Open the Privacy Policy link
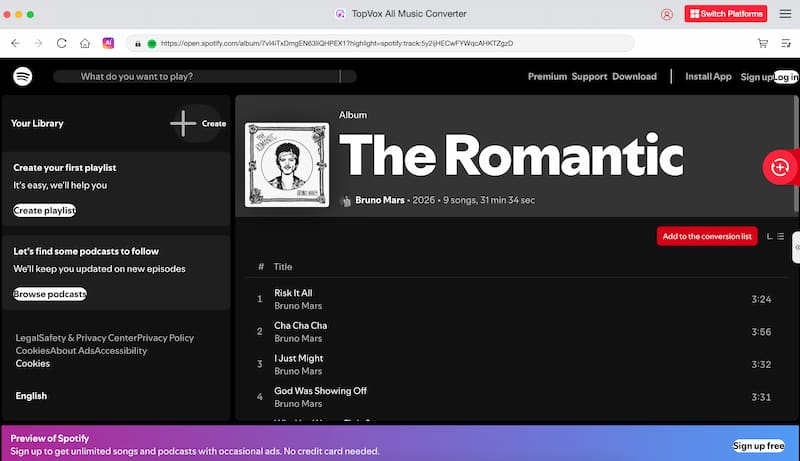Screen dimensions: 800x461 click(165, 338)
